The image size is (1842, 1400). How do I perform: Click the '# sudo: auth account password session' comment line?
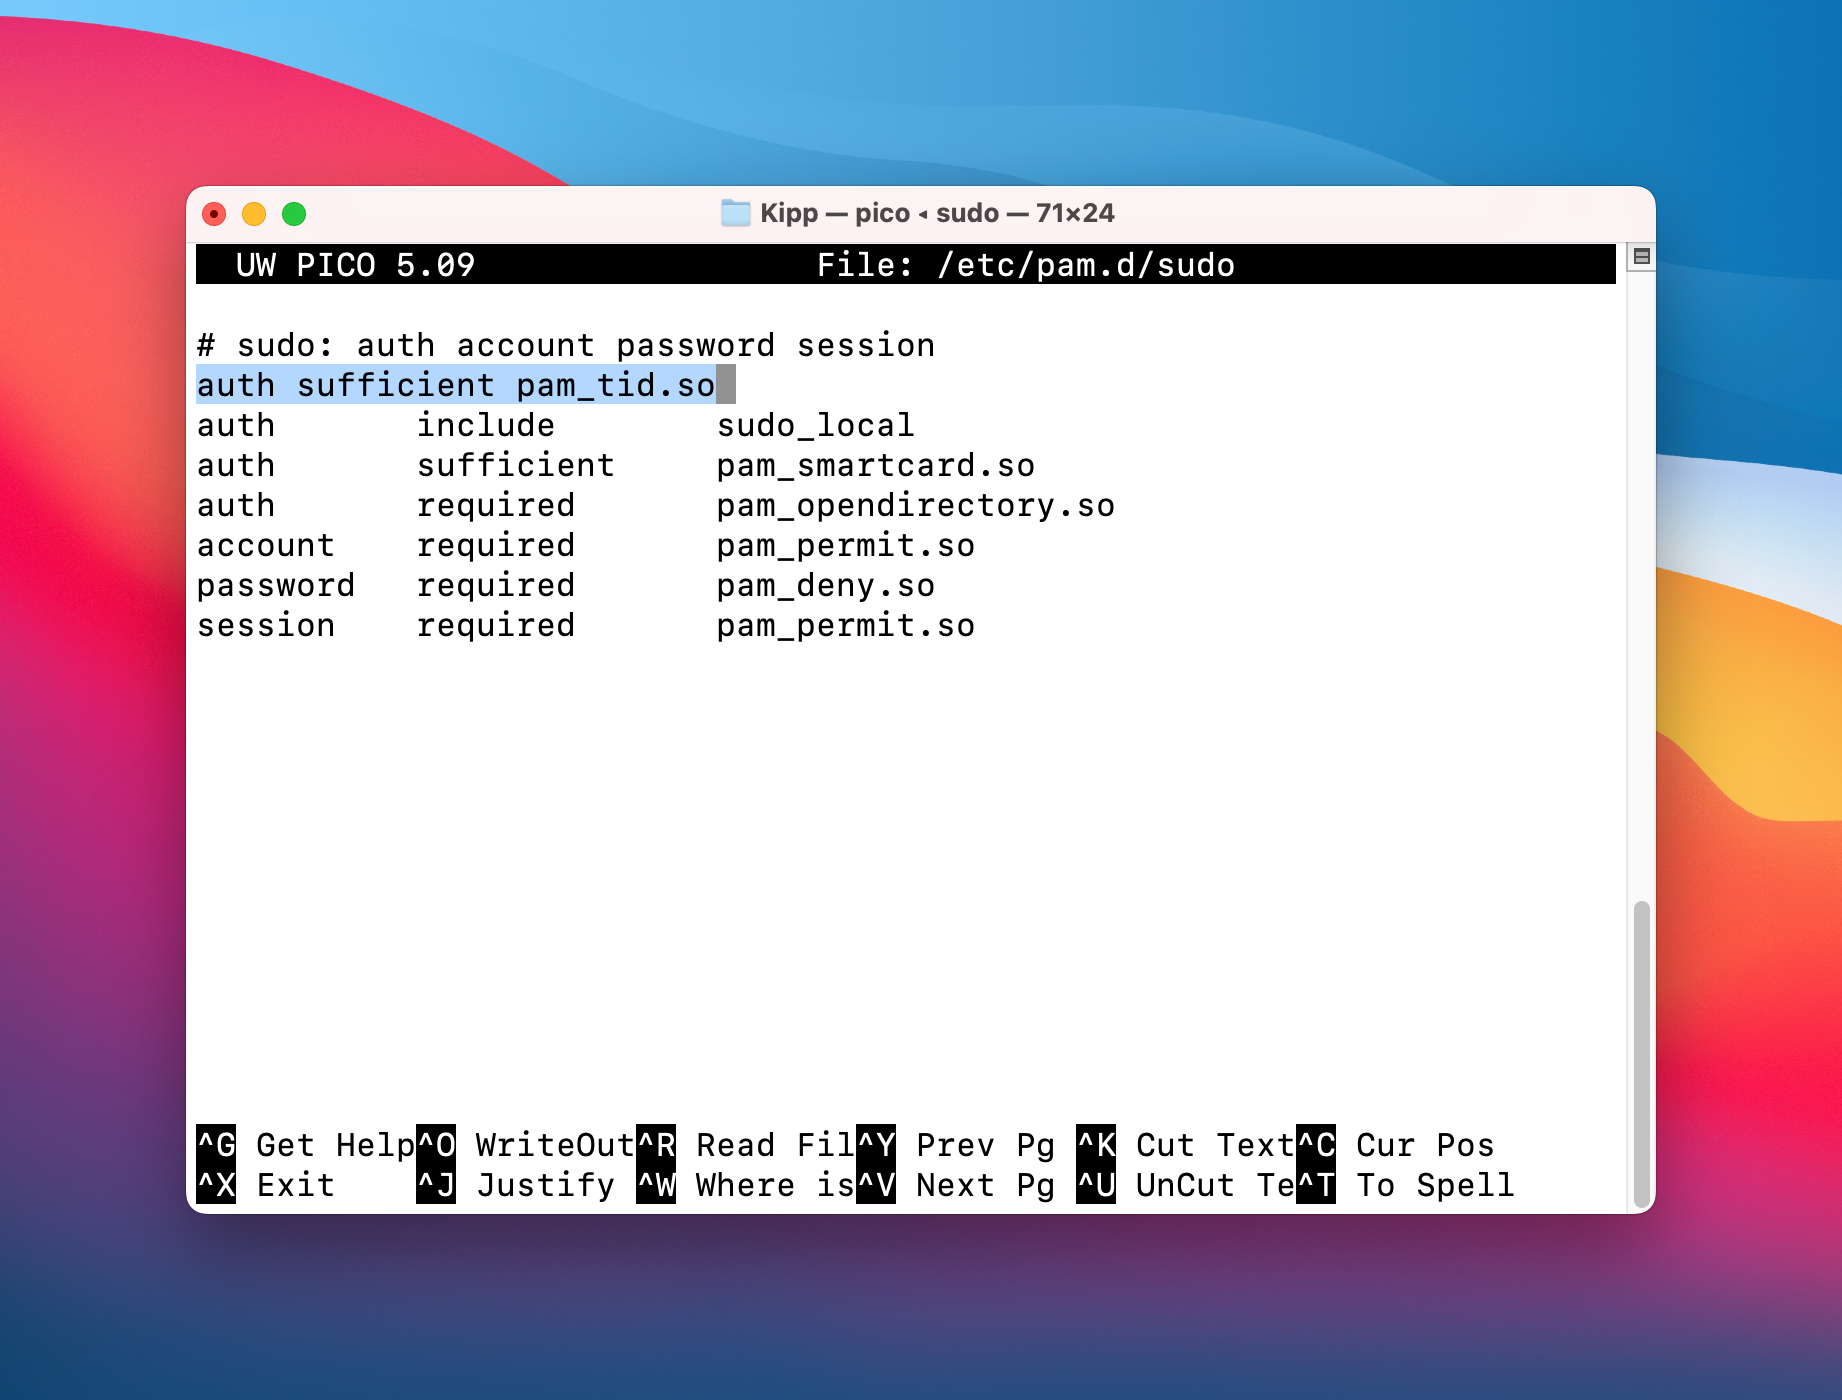(x=566, y=345)
